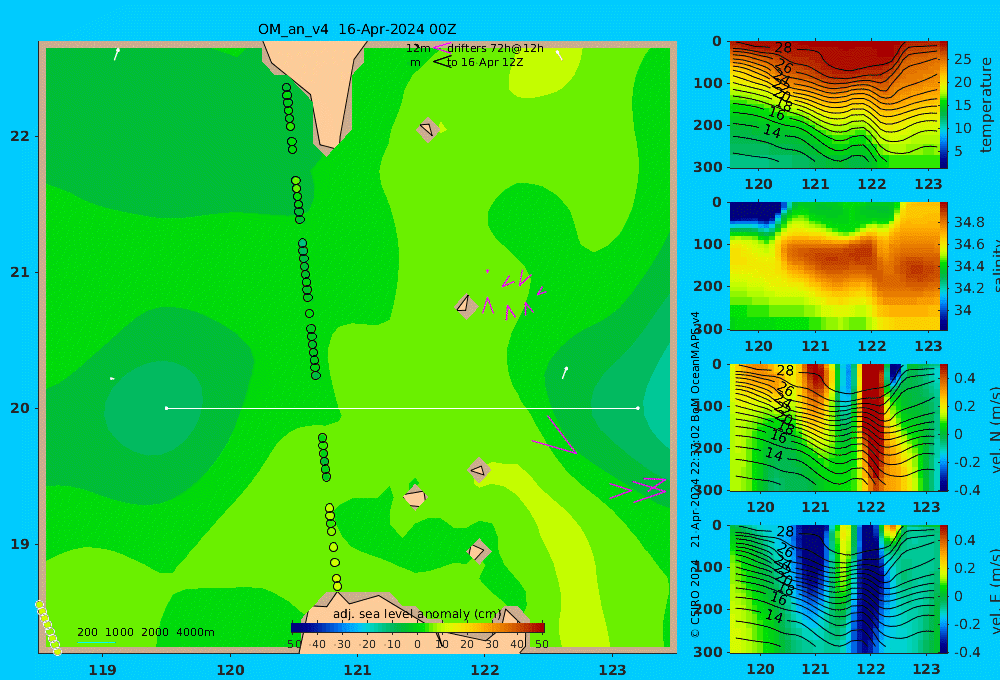1000x680 pixels.
Task: Open the temperature section plot
Action: (834, 105)
